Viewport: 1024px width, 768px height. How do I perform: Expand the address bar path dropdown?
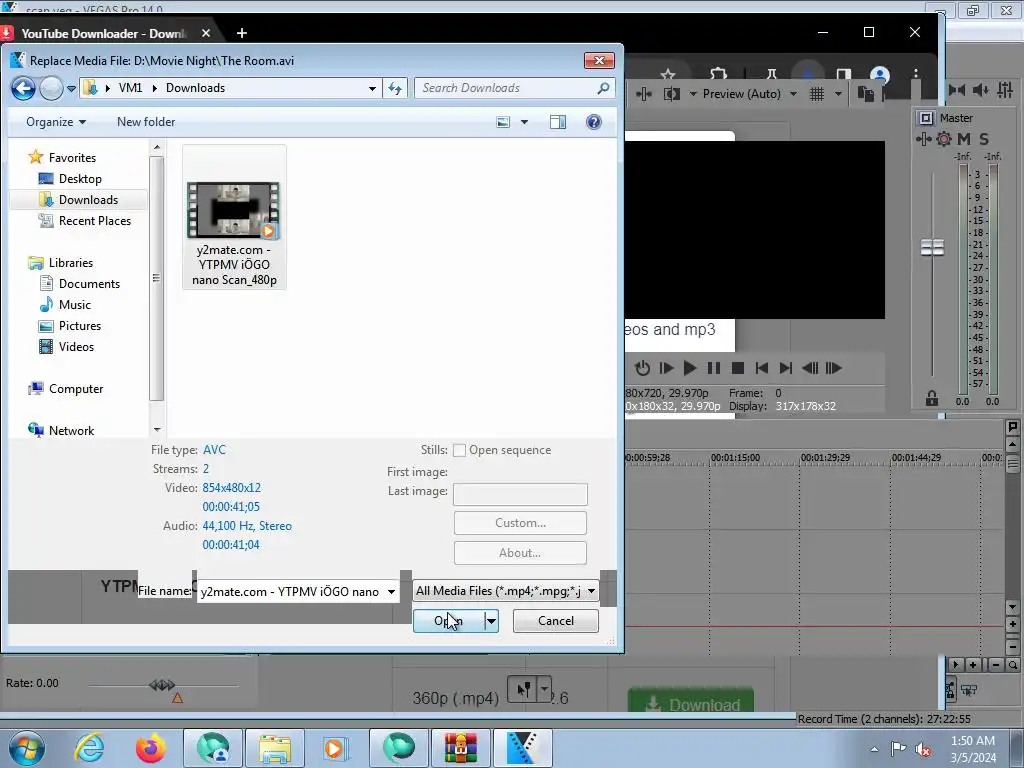(x=372, y=88)
